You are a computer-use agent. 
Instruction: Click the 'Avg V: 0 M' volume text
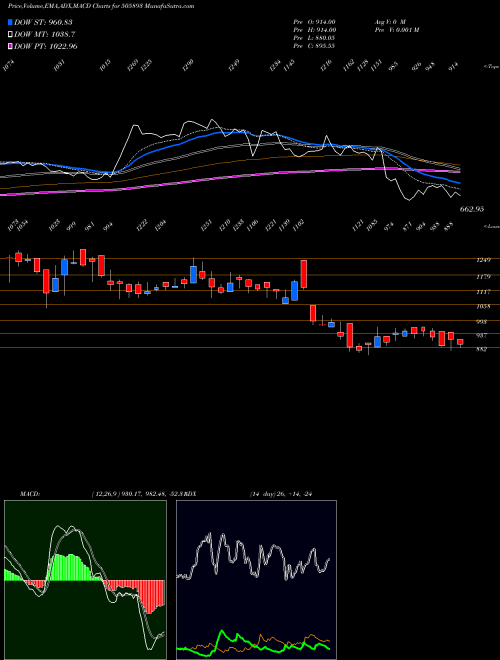[389, 22]
